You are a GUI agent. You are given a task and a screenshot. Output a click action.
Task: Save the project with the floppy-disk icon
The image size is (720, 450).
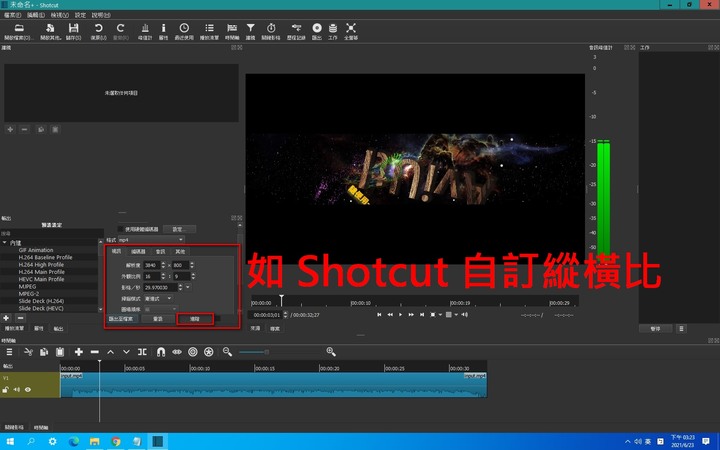(73, 32)
